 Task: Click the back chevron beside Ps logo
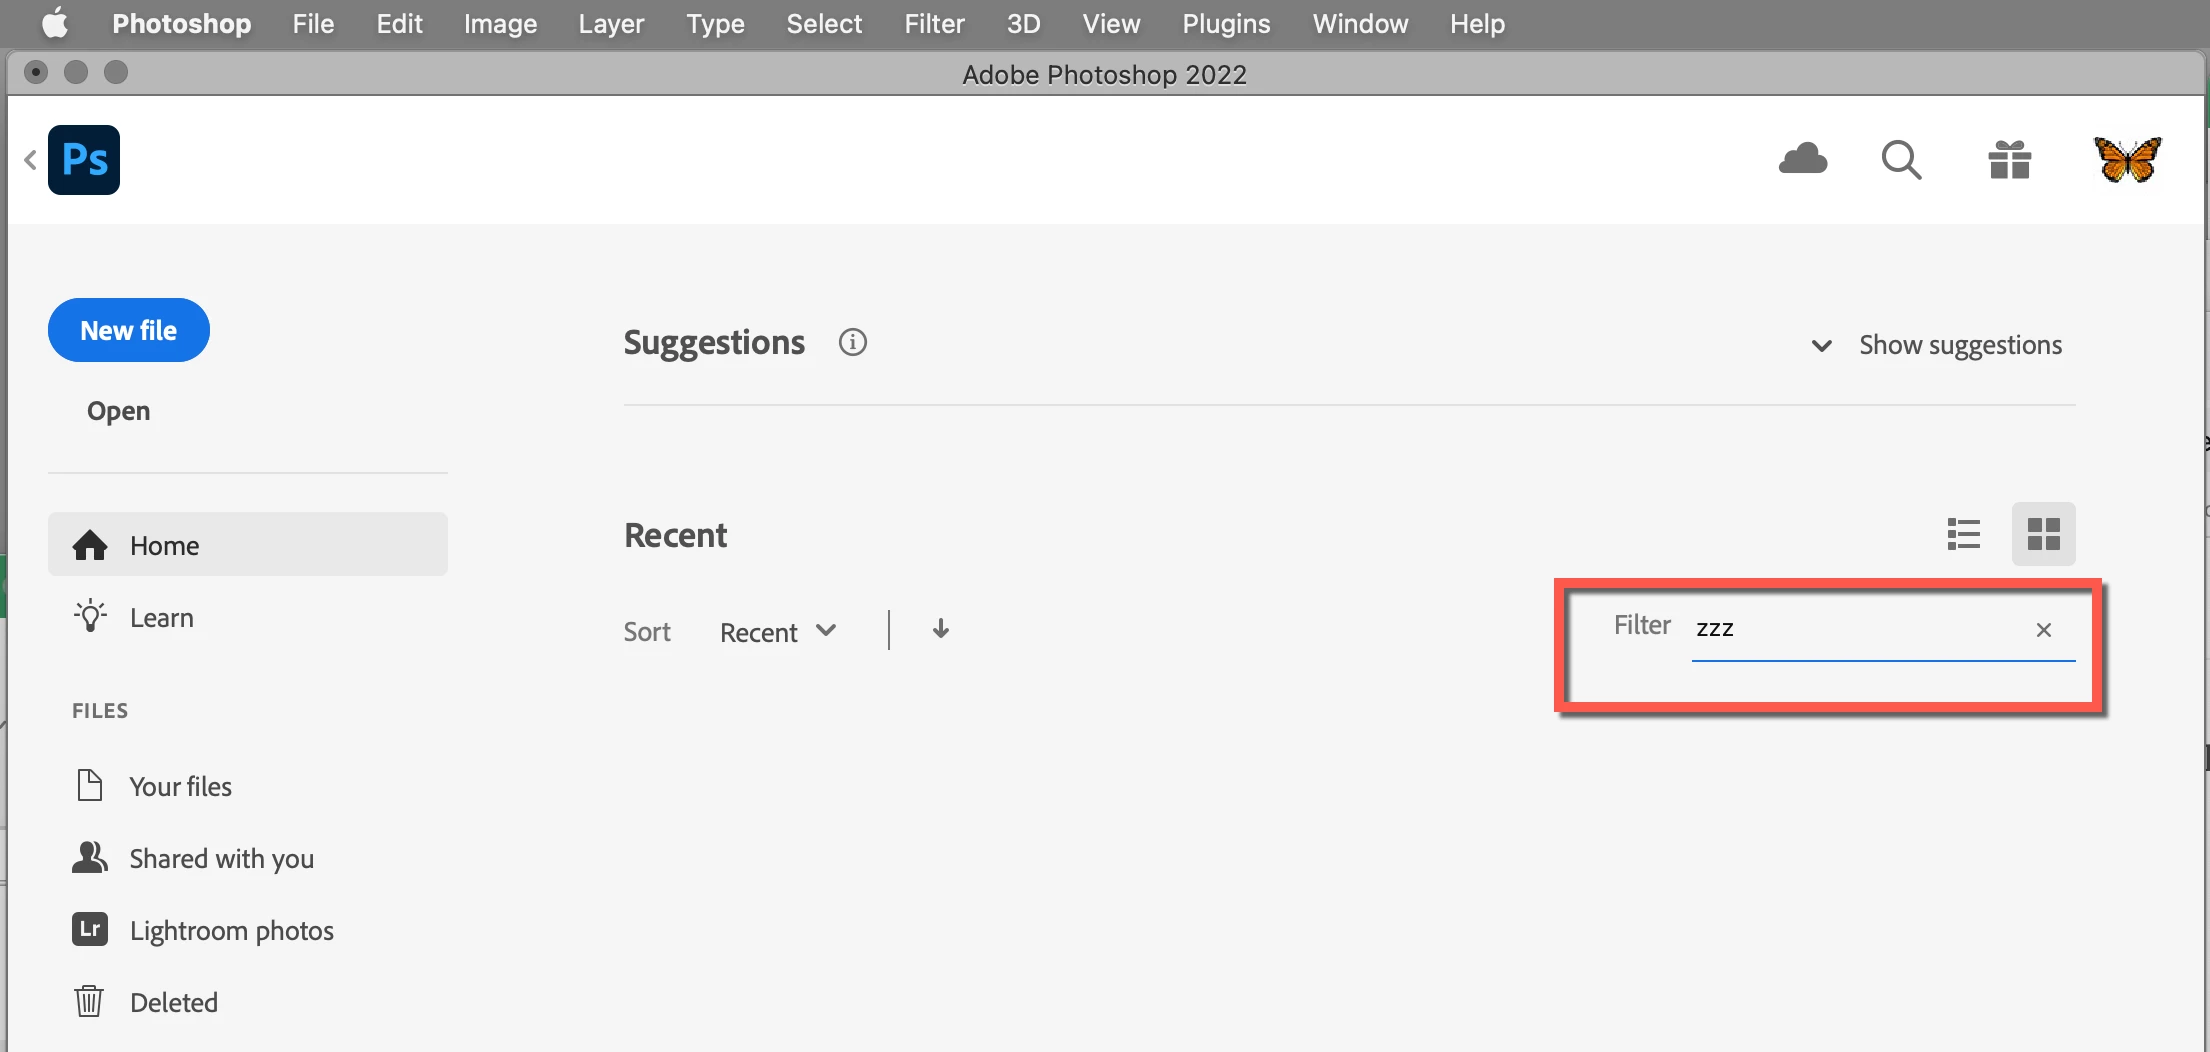click(30, 160)
